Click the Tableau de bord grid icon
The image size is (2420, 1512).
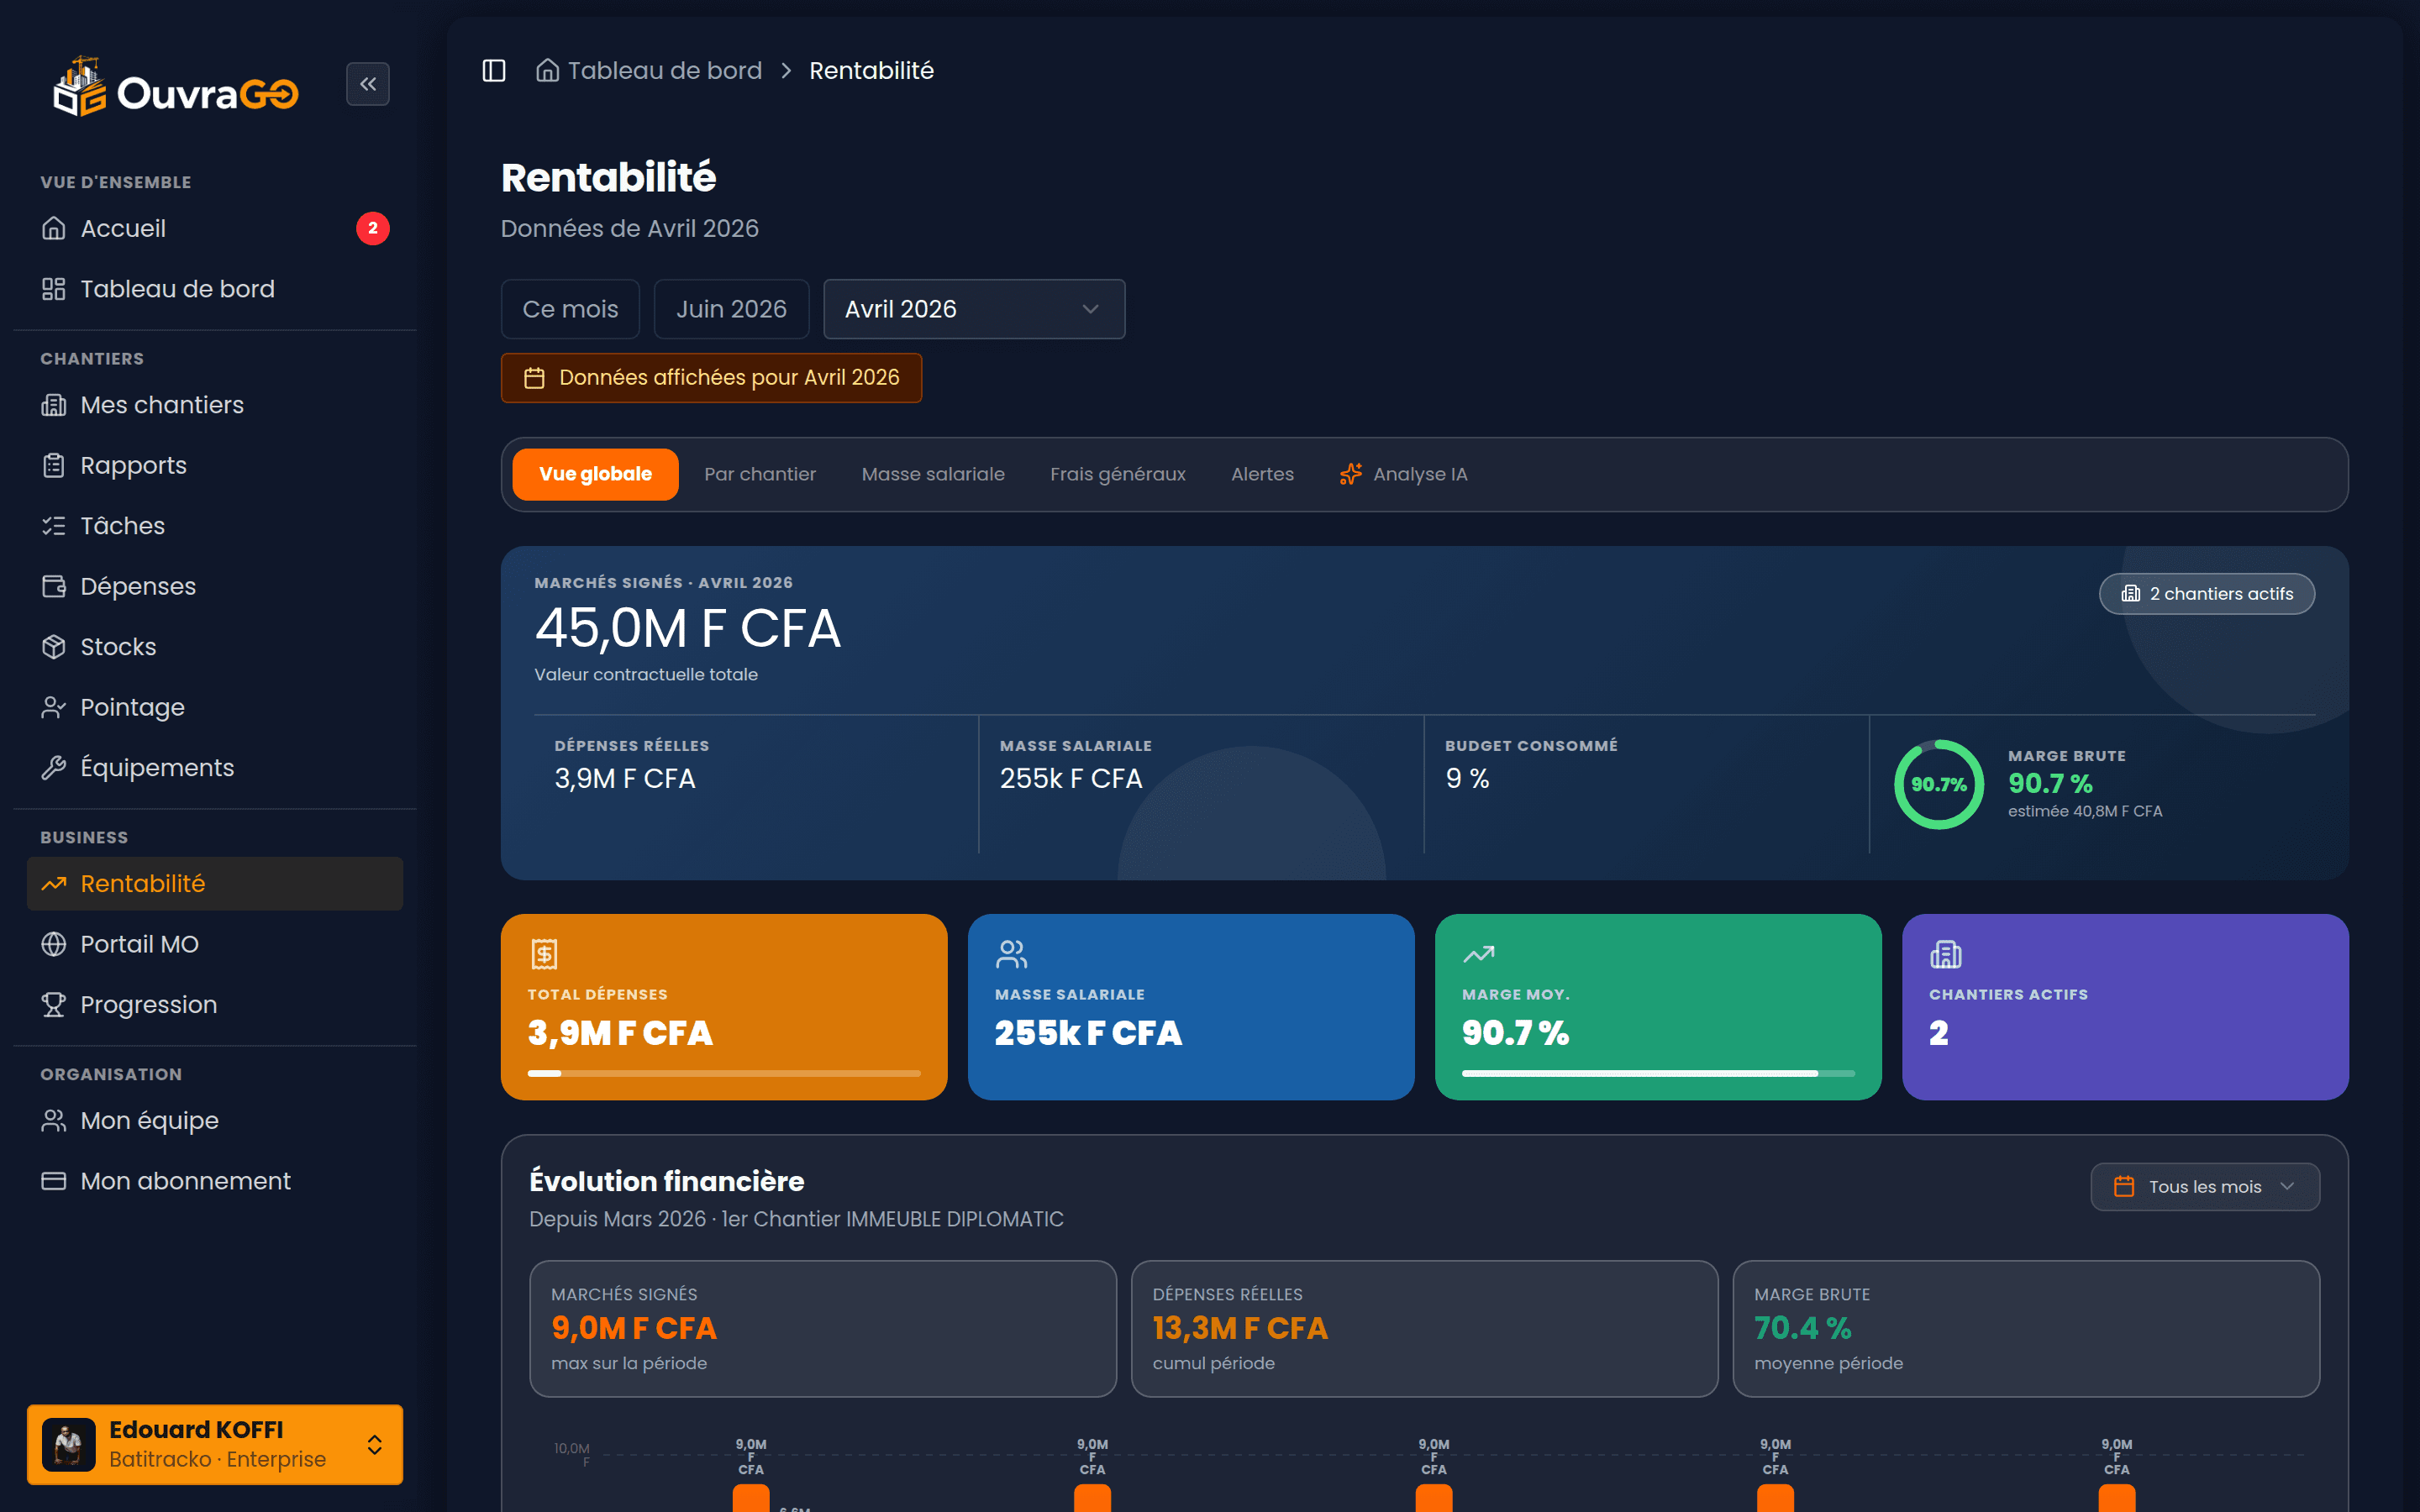54,289
